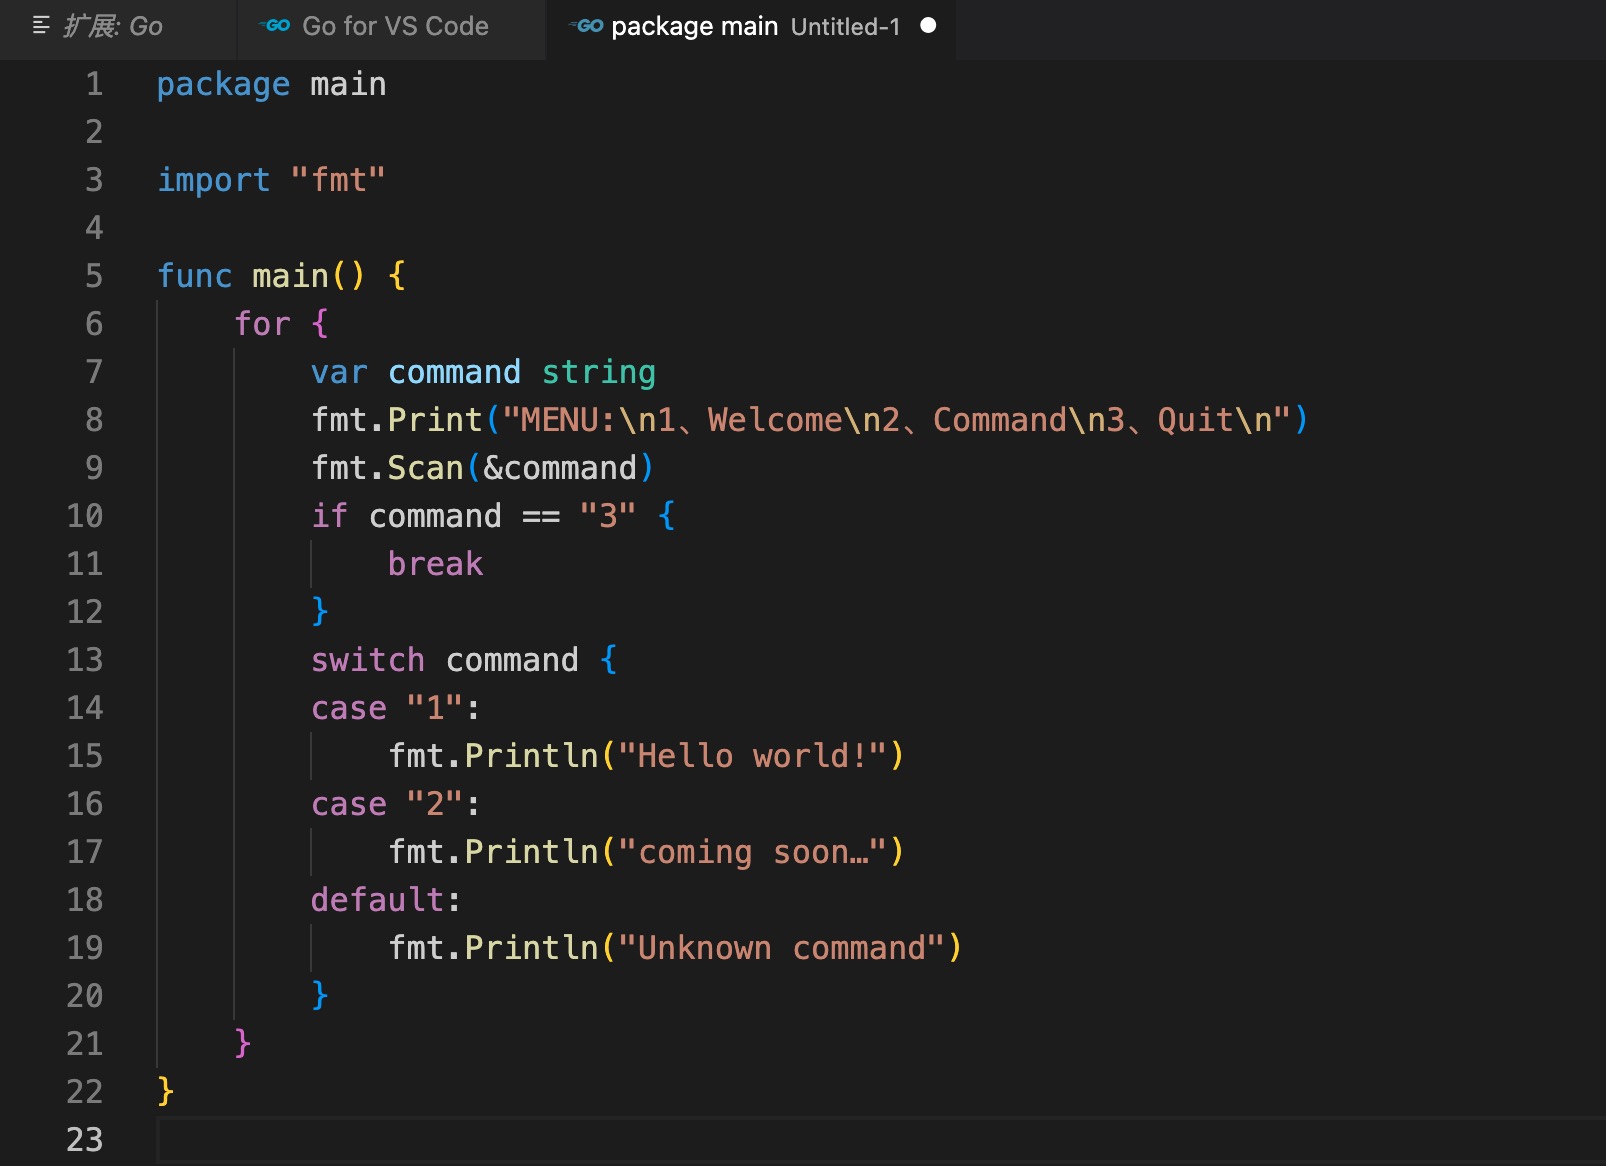Click the Go gopher icon on the Go for VS Code tab
1606x1166 pixels.
tap(275, 26)
